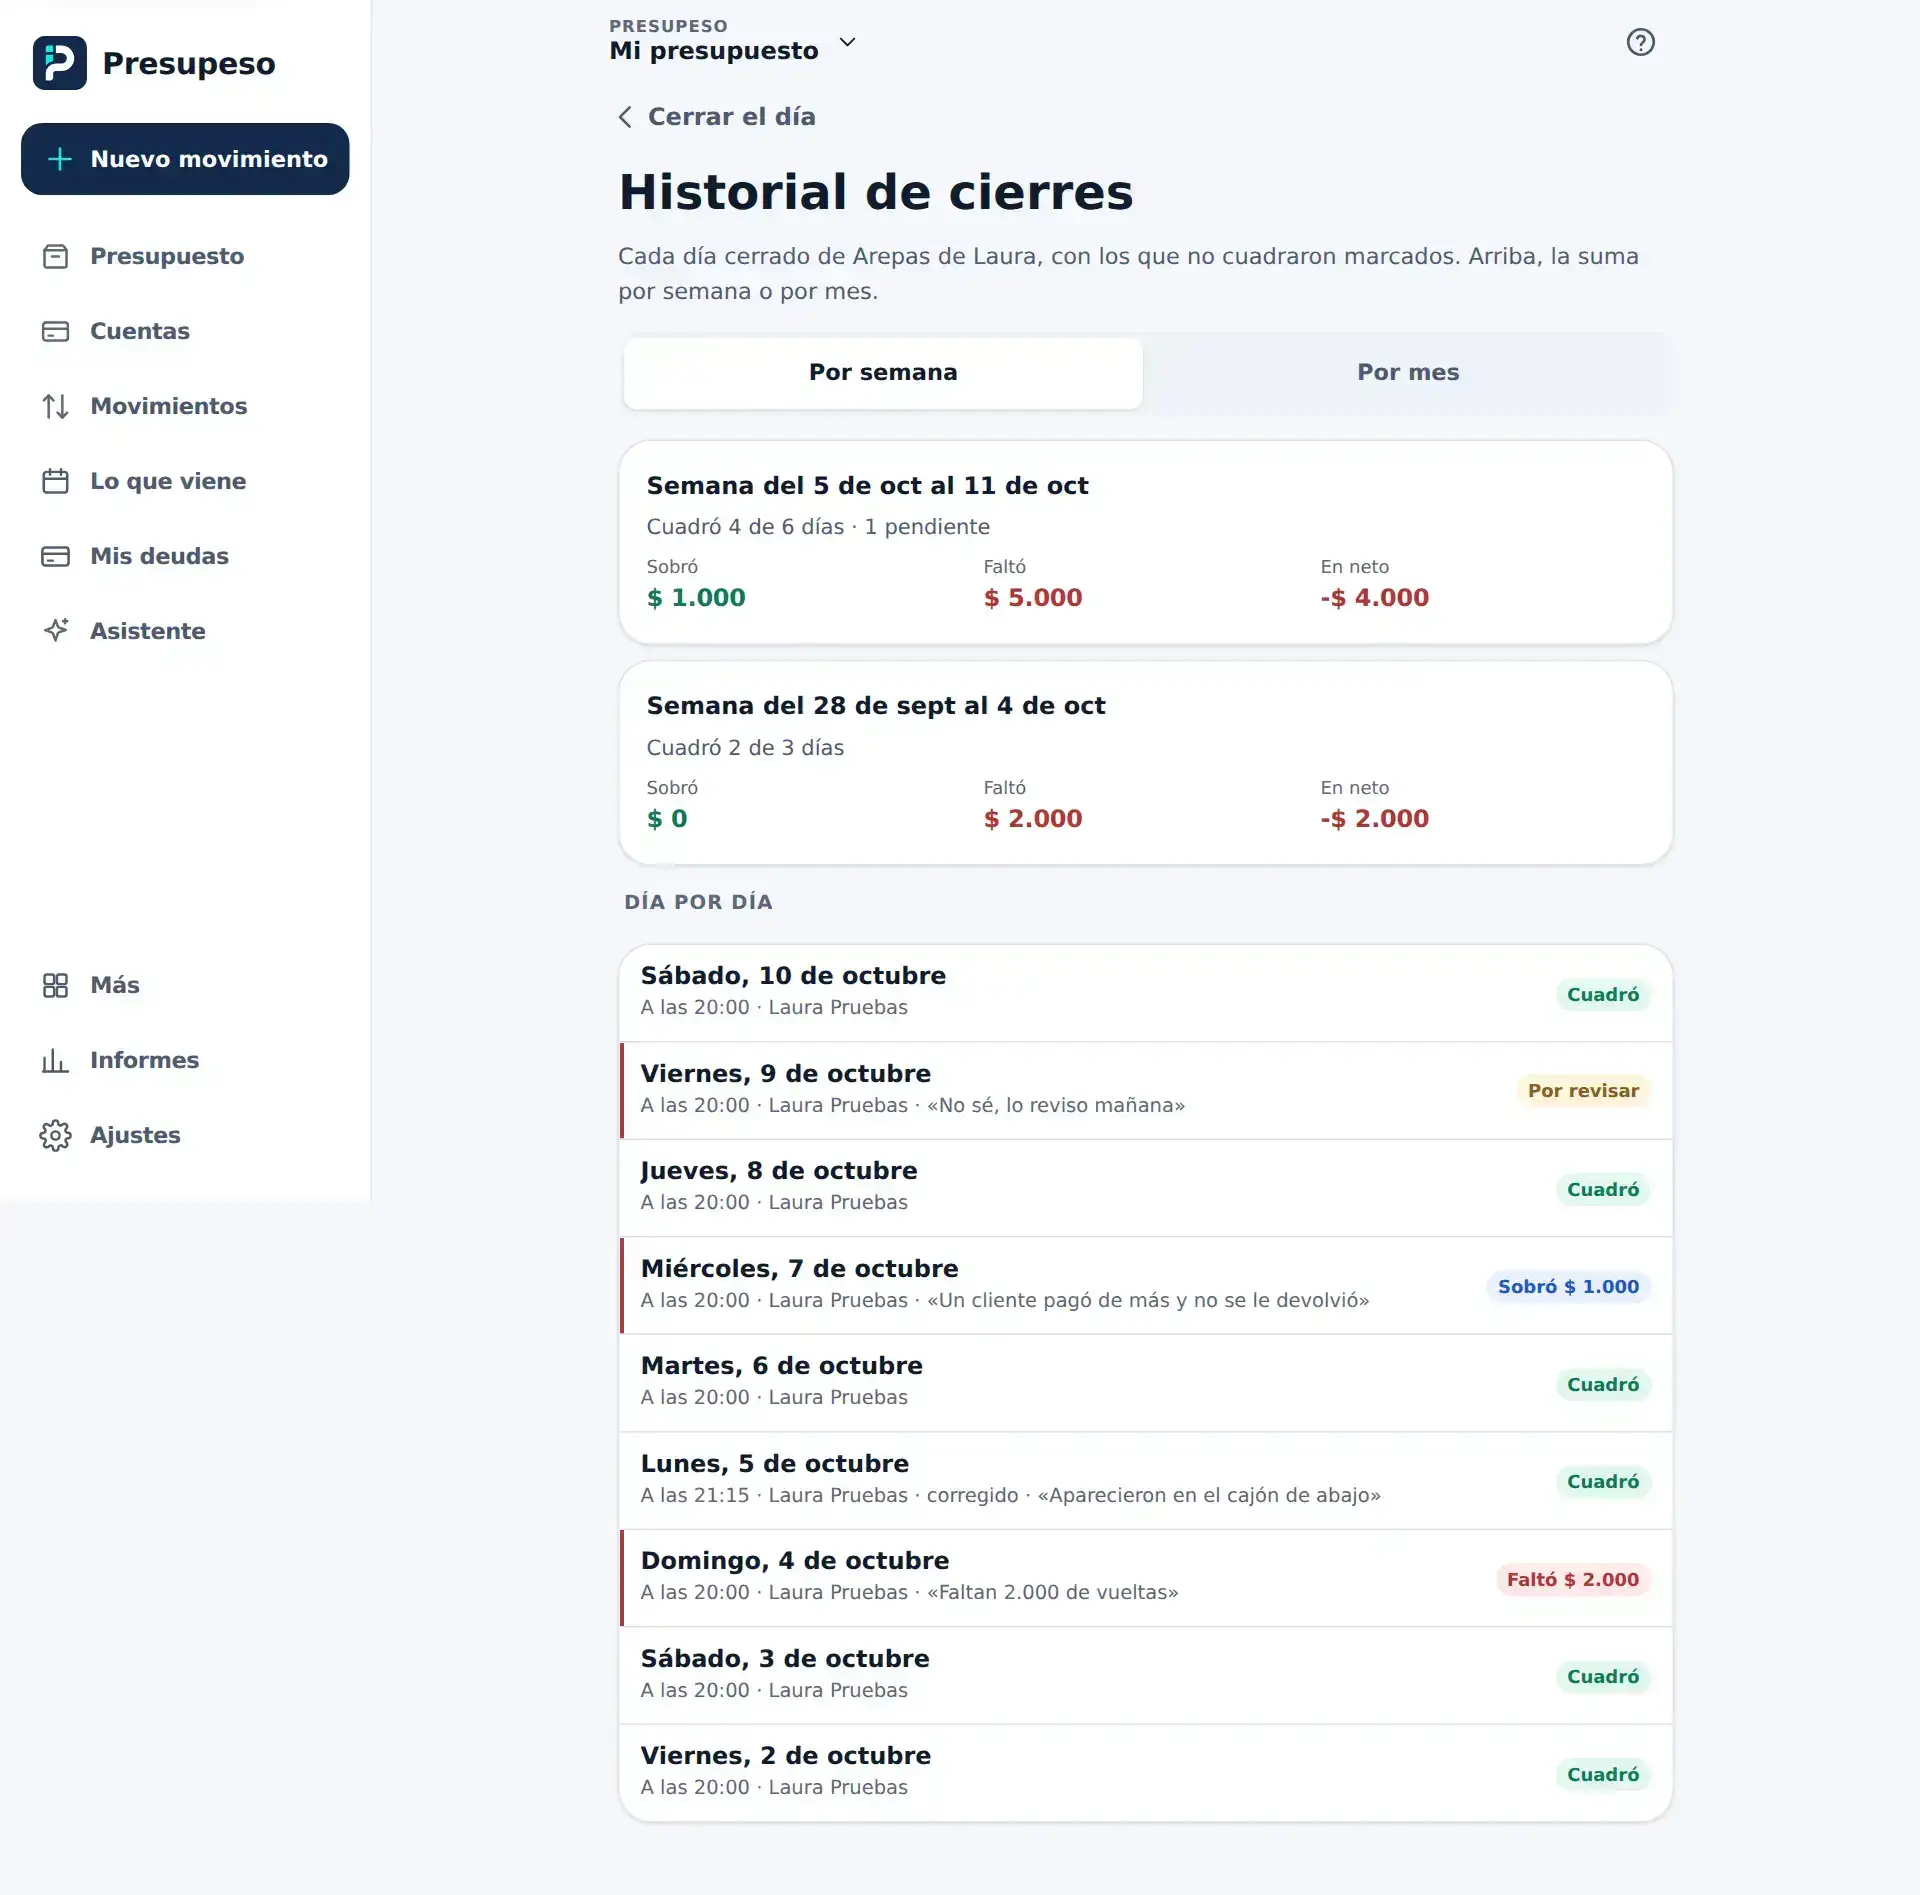Screen dimensions: 1920x1895
Task: Open the Viernes, 2 de octubre row
Action: pyautogui.click(x=1145, y=1773)
